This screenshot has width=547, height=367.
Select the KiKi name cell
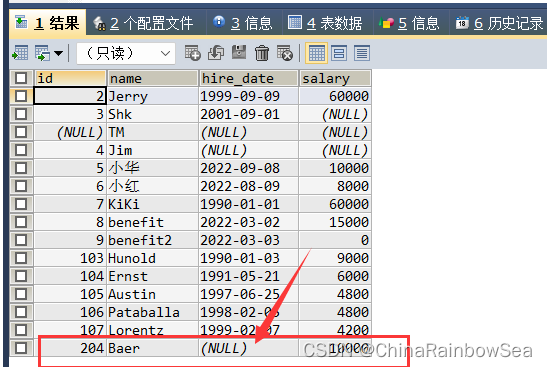click(x=152, y=204)
